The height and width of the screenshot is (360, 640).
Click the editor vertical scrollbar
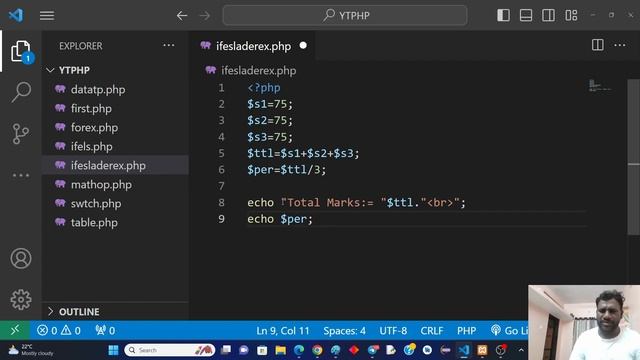tap(633, 157)
